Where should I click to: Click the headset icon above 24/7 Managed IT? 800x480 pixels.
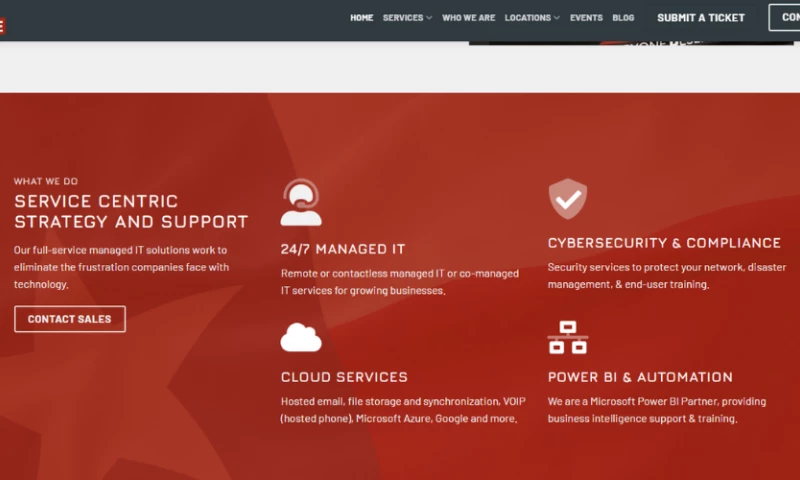pyautogui.click(x=300, y=203)
